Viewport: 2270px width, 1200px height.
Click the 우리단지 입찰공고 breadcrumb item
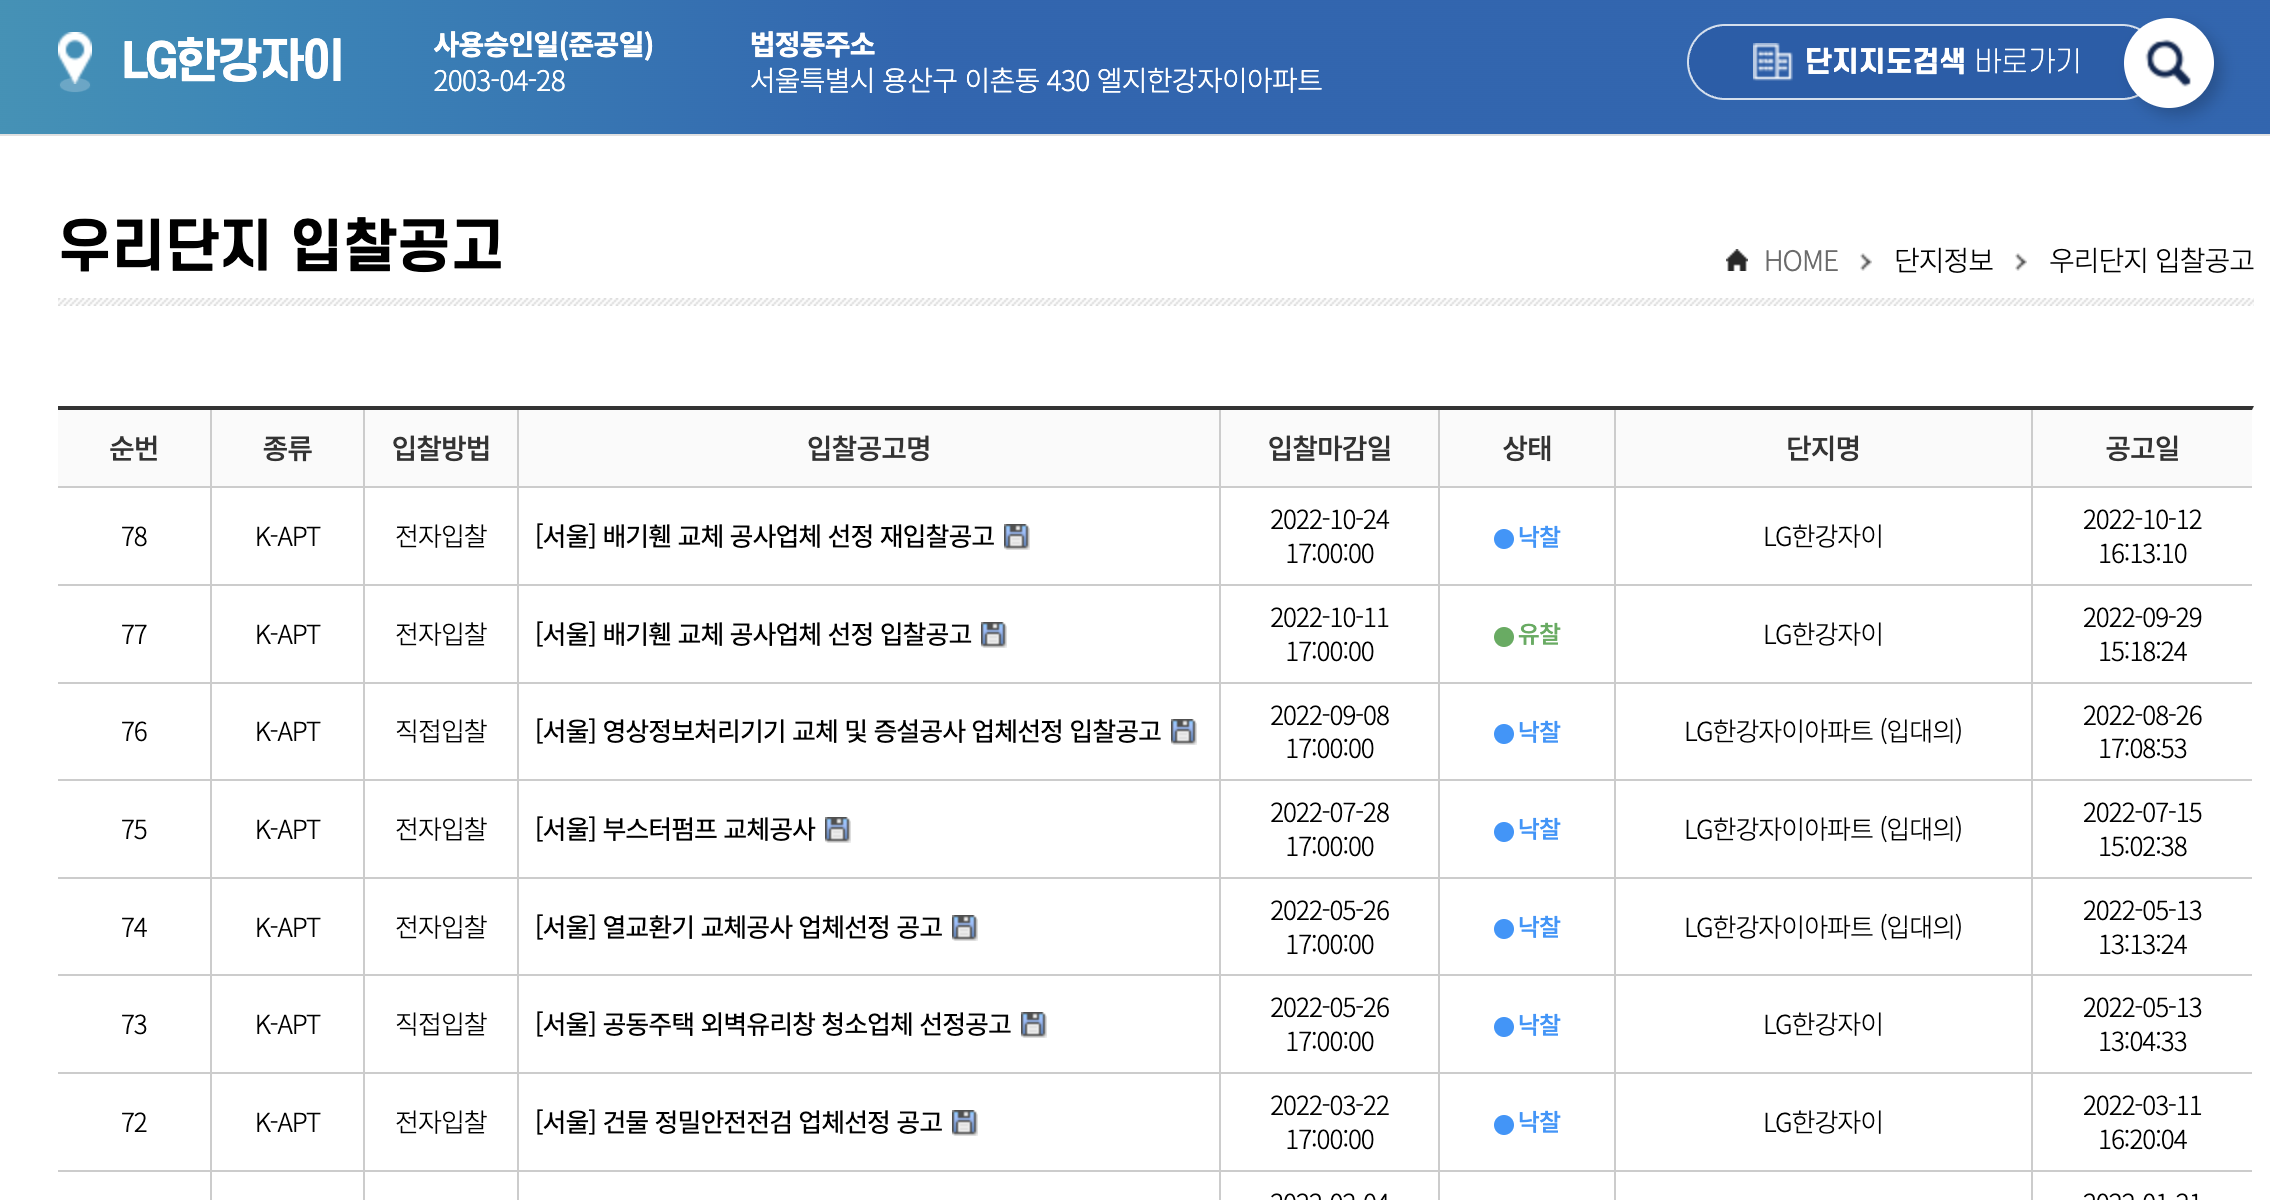(x=2150, y=261)
